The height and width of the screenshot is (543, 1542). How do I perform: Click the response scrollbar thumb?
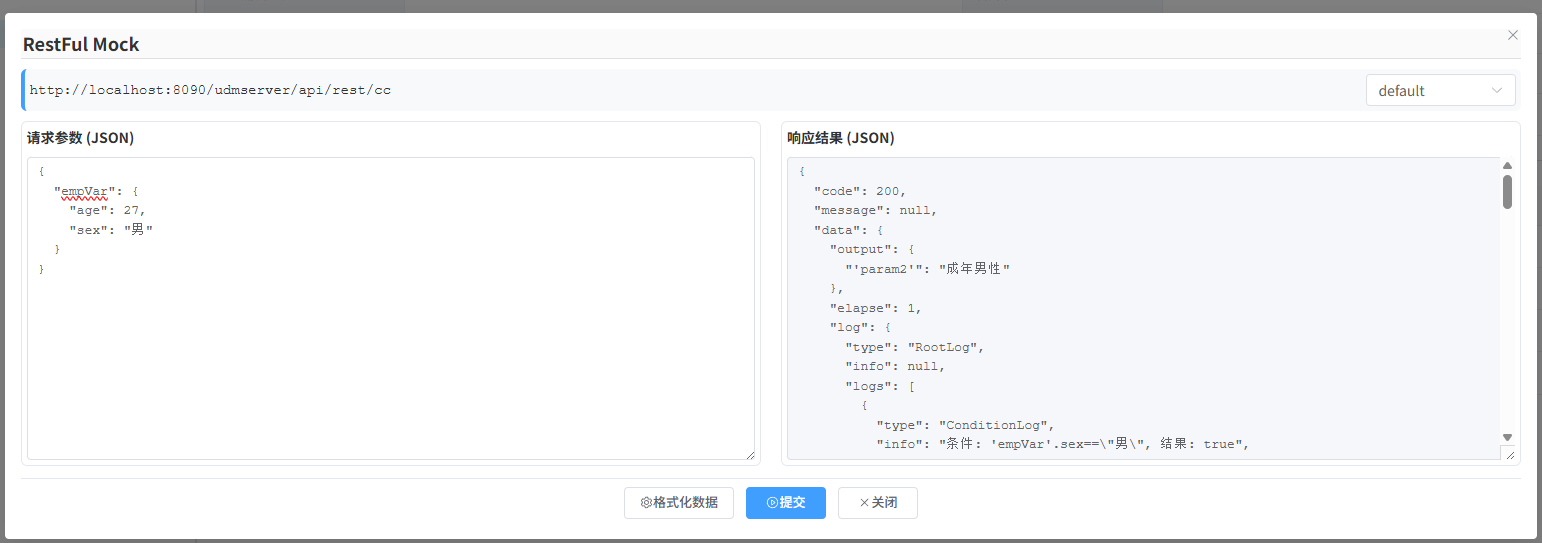1507,191
